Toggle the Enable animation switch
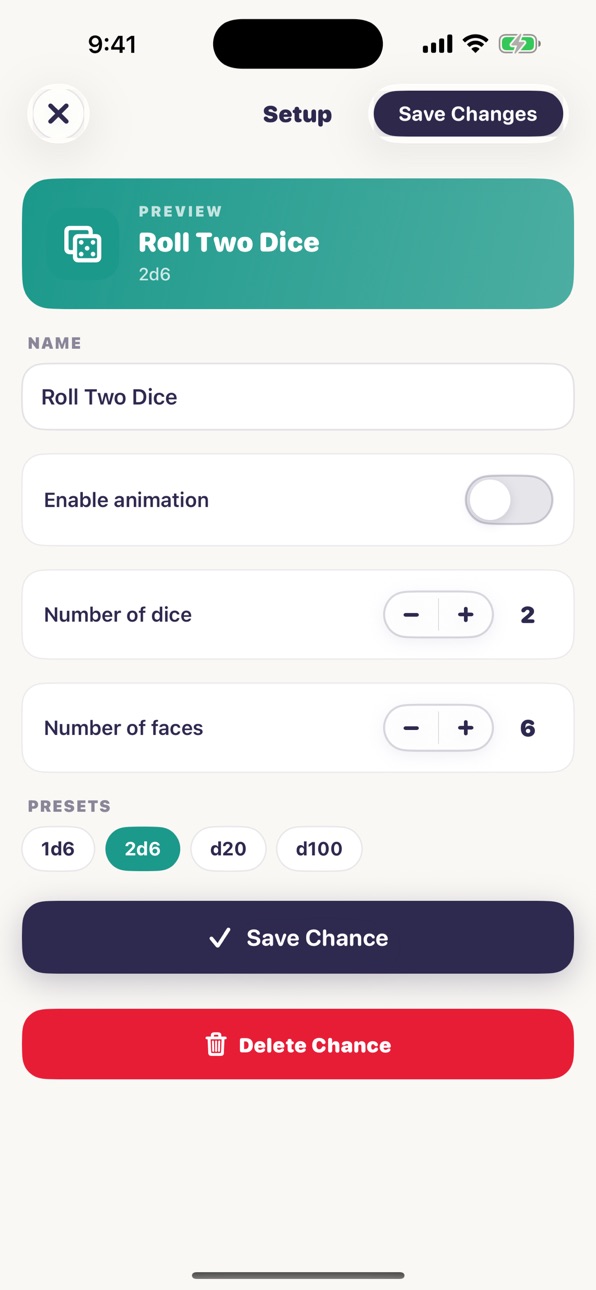The height and width of the screenshot is (1290, 596). 509,500
